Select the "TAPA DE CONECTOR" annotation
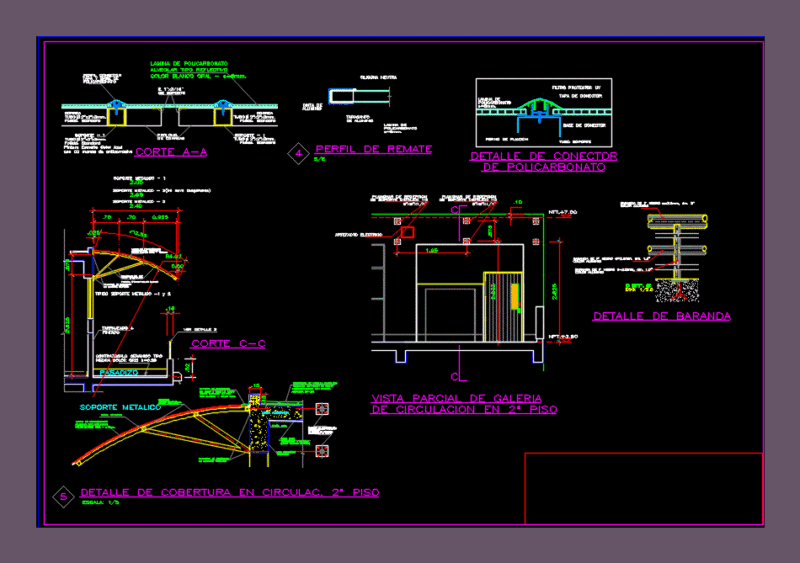This screenshot has width=800, height=563. pos(581,96)
